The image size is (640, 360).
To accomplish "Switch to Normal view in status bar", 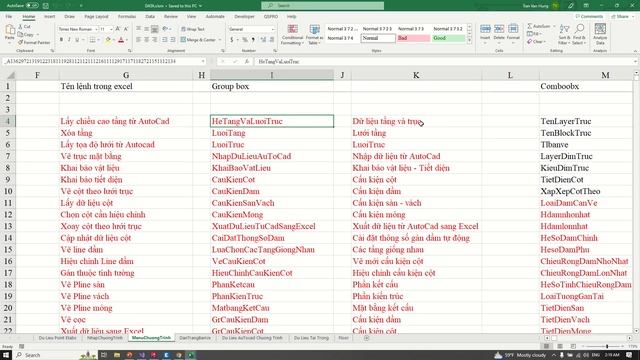I will coord(546,346).
